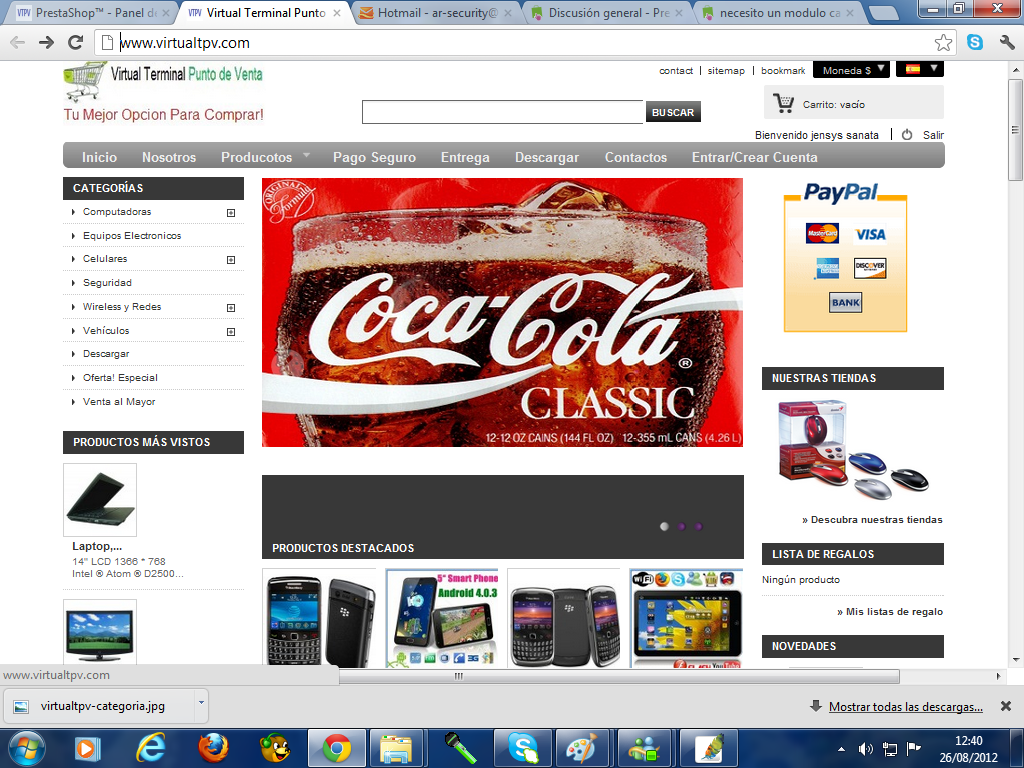Open the Moneda $ currency dropdown

pyautogui.click(x=851, y=70)
